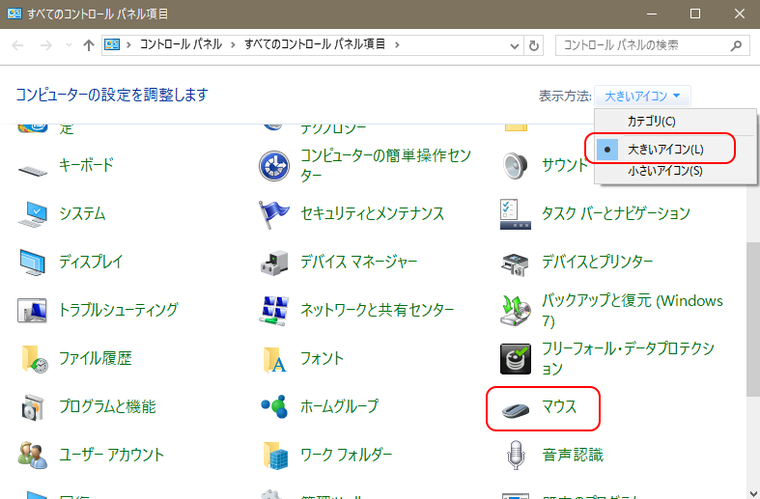The width and height of the screenshot is (760, 499).
Task: Open the フォント text link
Action: coord(322,359)
